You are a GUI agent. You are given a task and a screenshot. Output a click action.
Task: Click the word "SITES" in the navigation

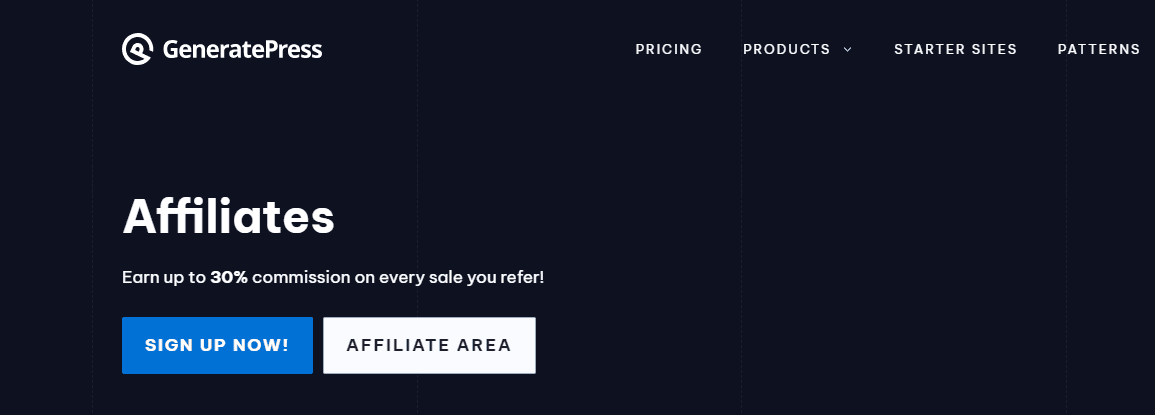(x=993, y=49)
